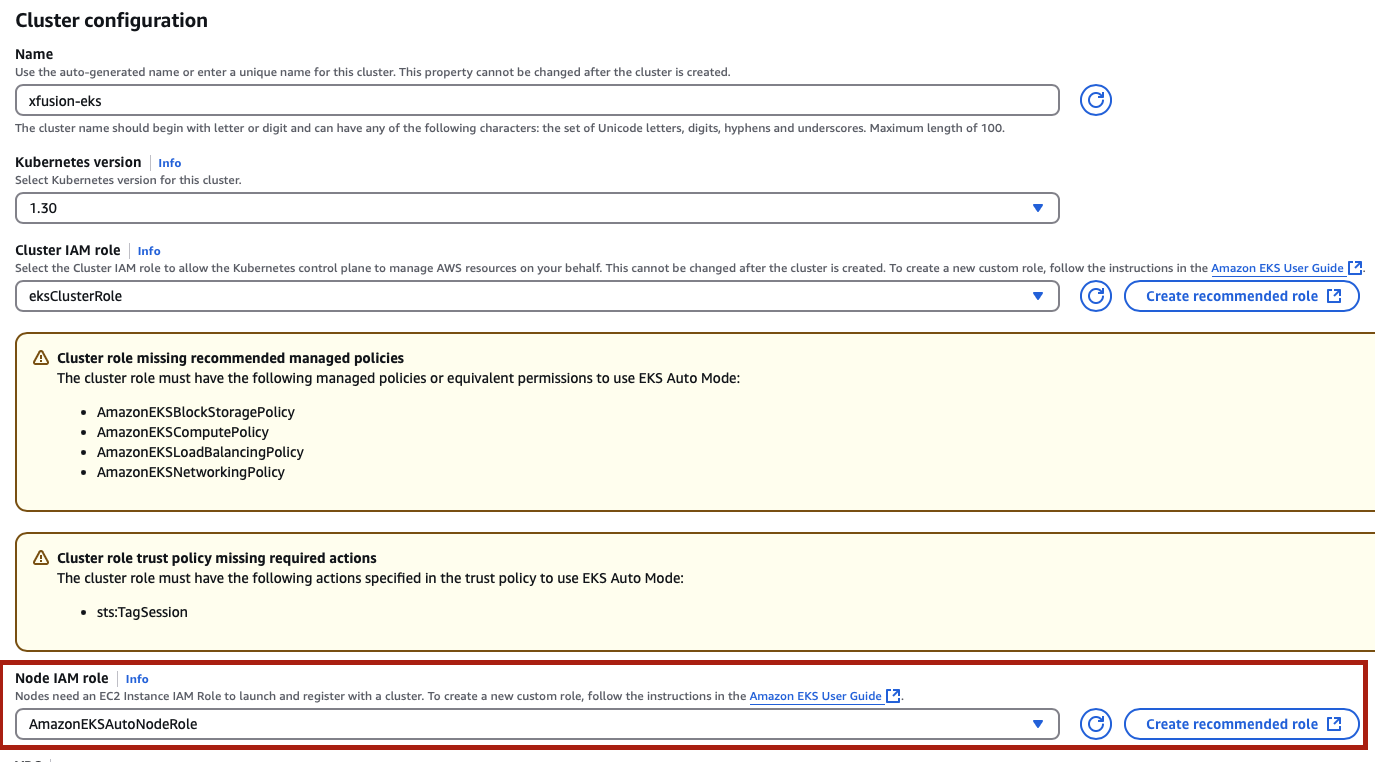Click external link icon after Cluster role User Guide
1375x762 pixels.
pyautogui.click(x=1355, y=268)
